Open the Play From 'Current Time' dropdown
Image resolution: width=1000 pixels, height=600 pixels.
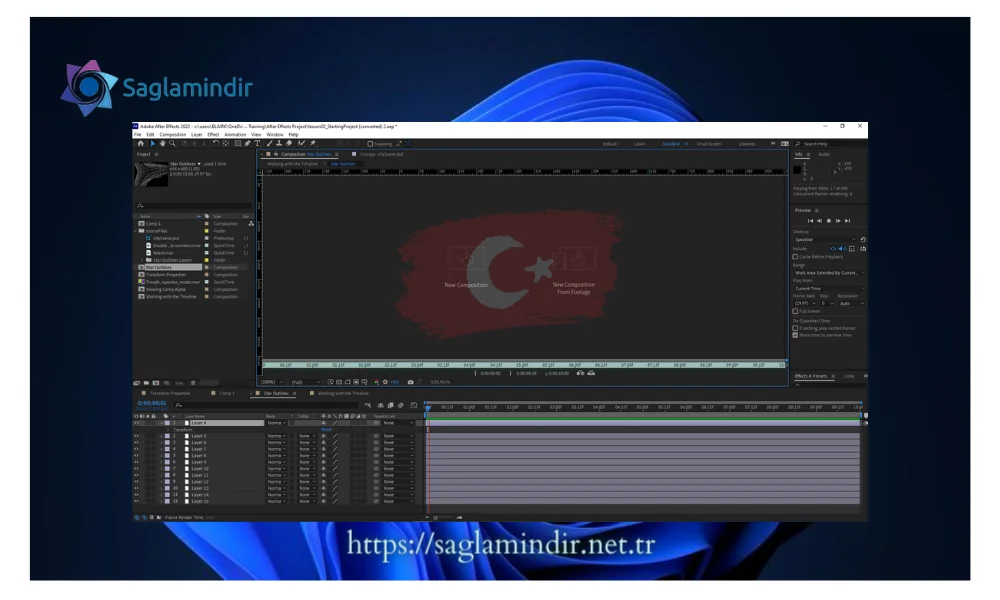tap(829, 289)
